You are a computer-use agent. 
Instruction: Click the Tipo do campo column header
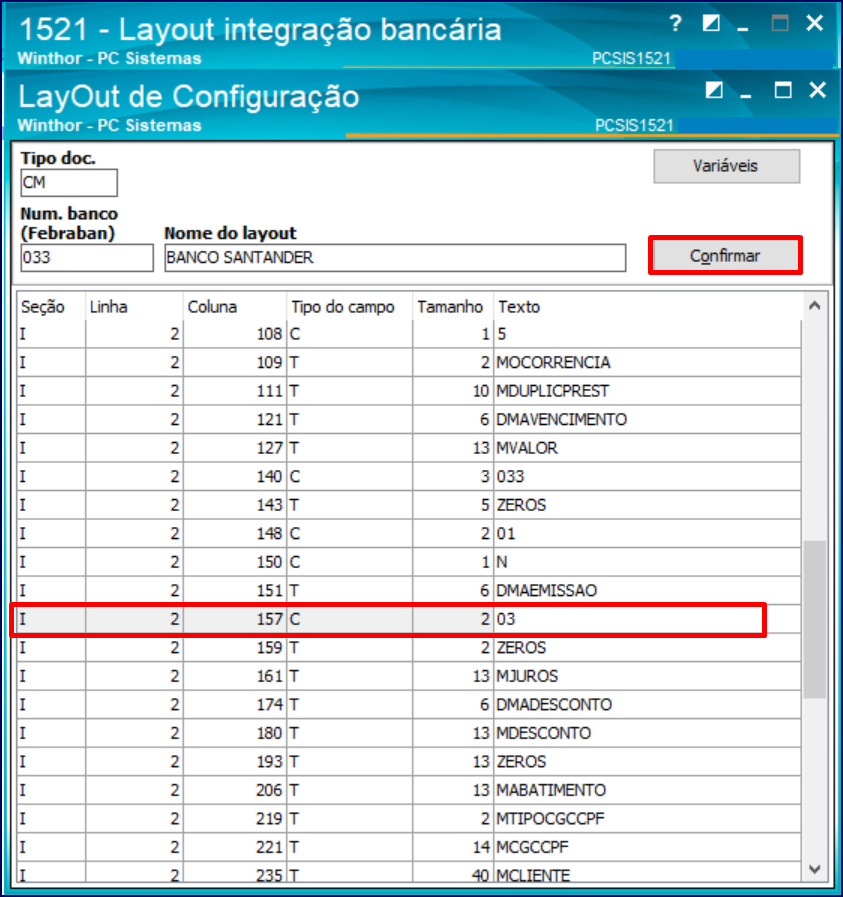349,307
